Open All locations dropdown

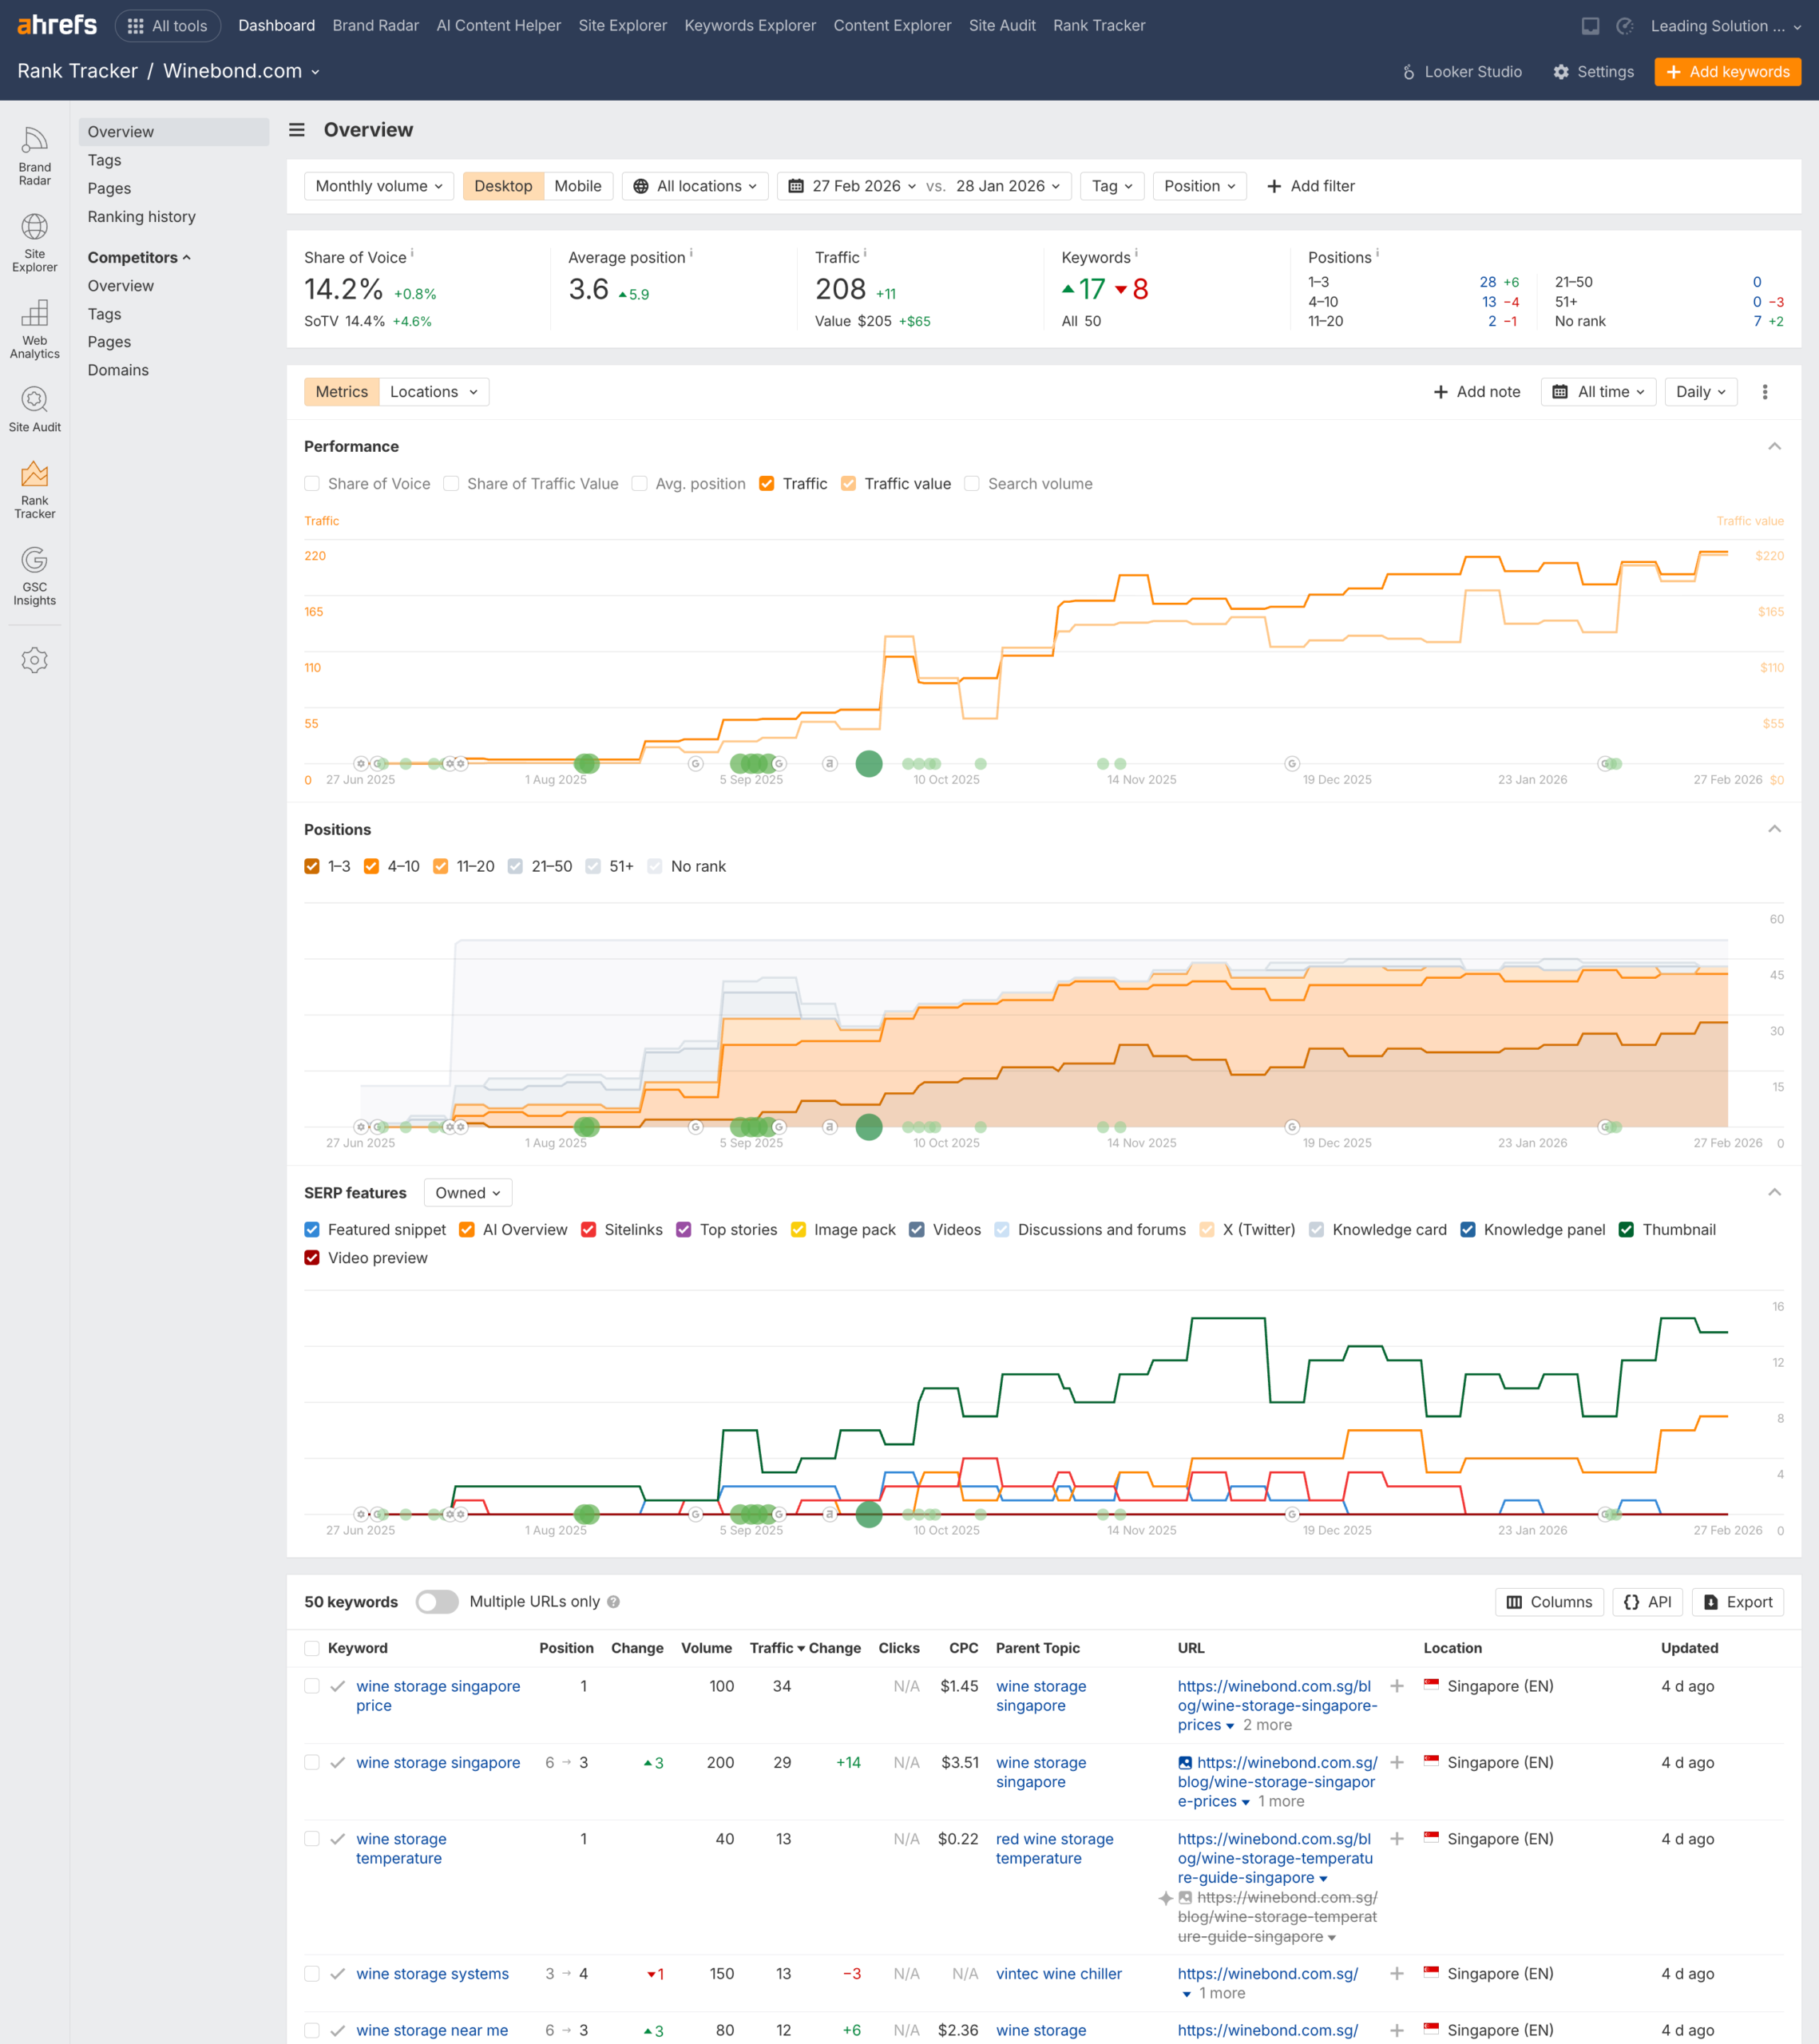click(695, 186)
